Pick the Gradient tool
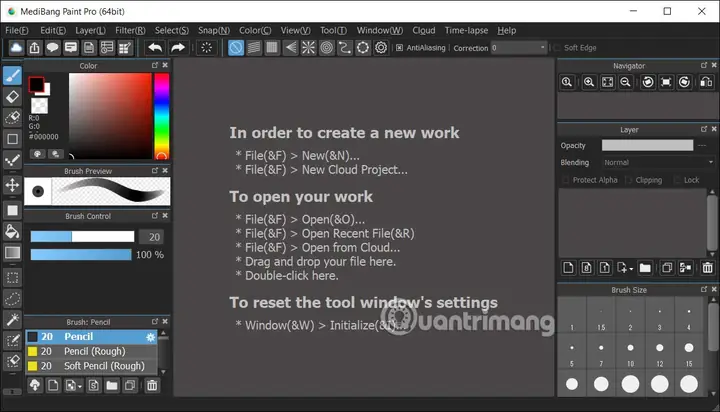This screenshot has height=412, width=720. coord(12,253)
